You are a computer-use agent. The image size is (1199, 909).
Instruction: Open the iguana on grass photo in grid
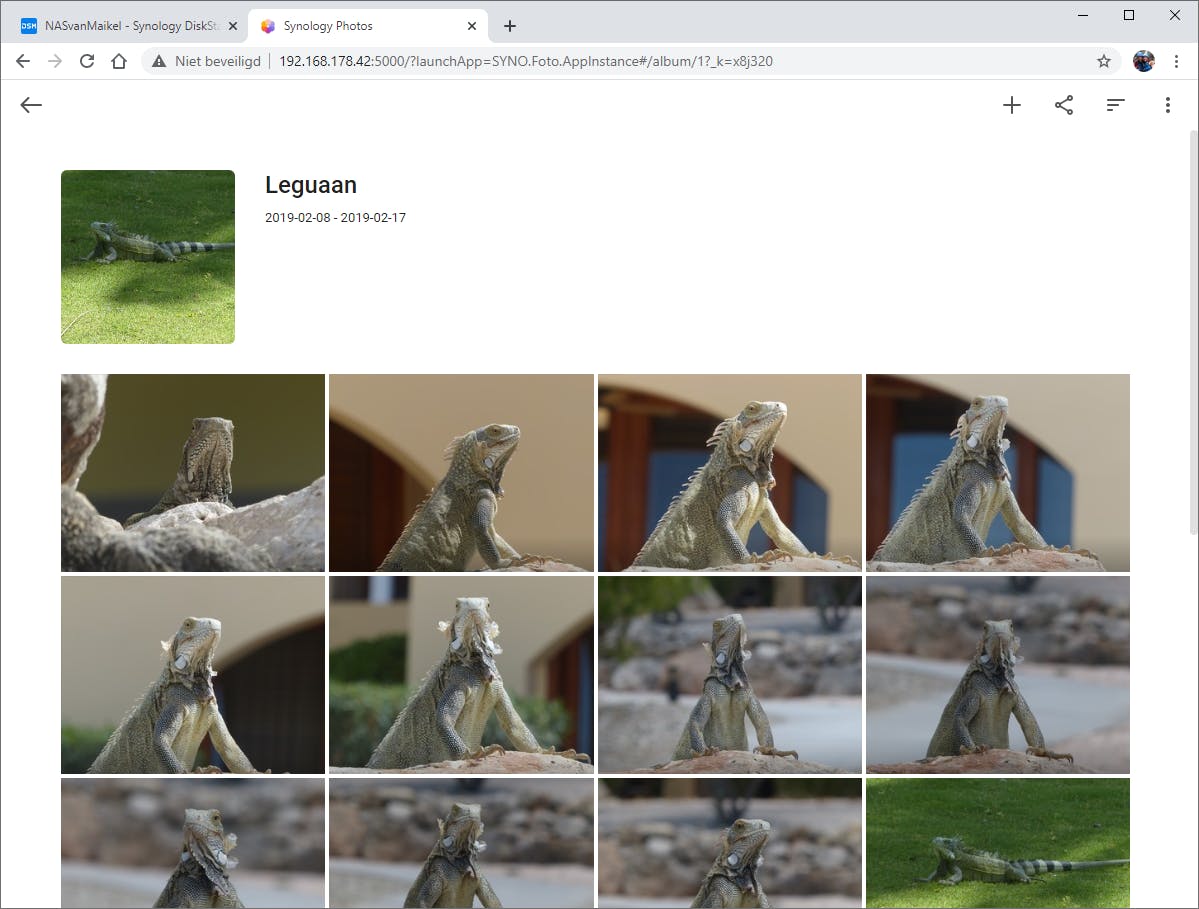(998, 843)
